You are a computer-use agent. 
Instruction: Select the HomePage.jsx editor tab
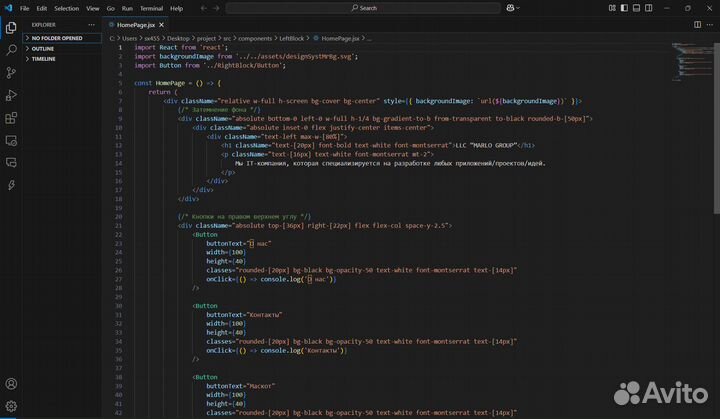(x=136, y=25)
